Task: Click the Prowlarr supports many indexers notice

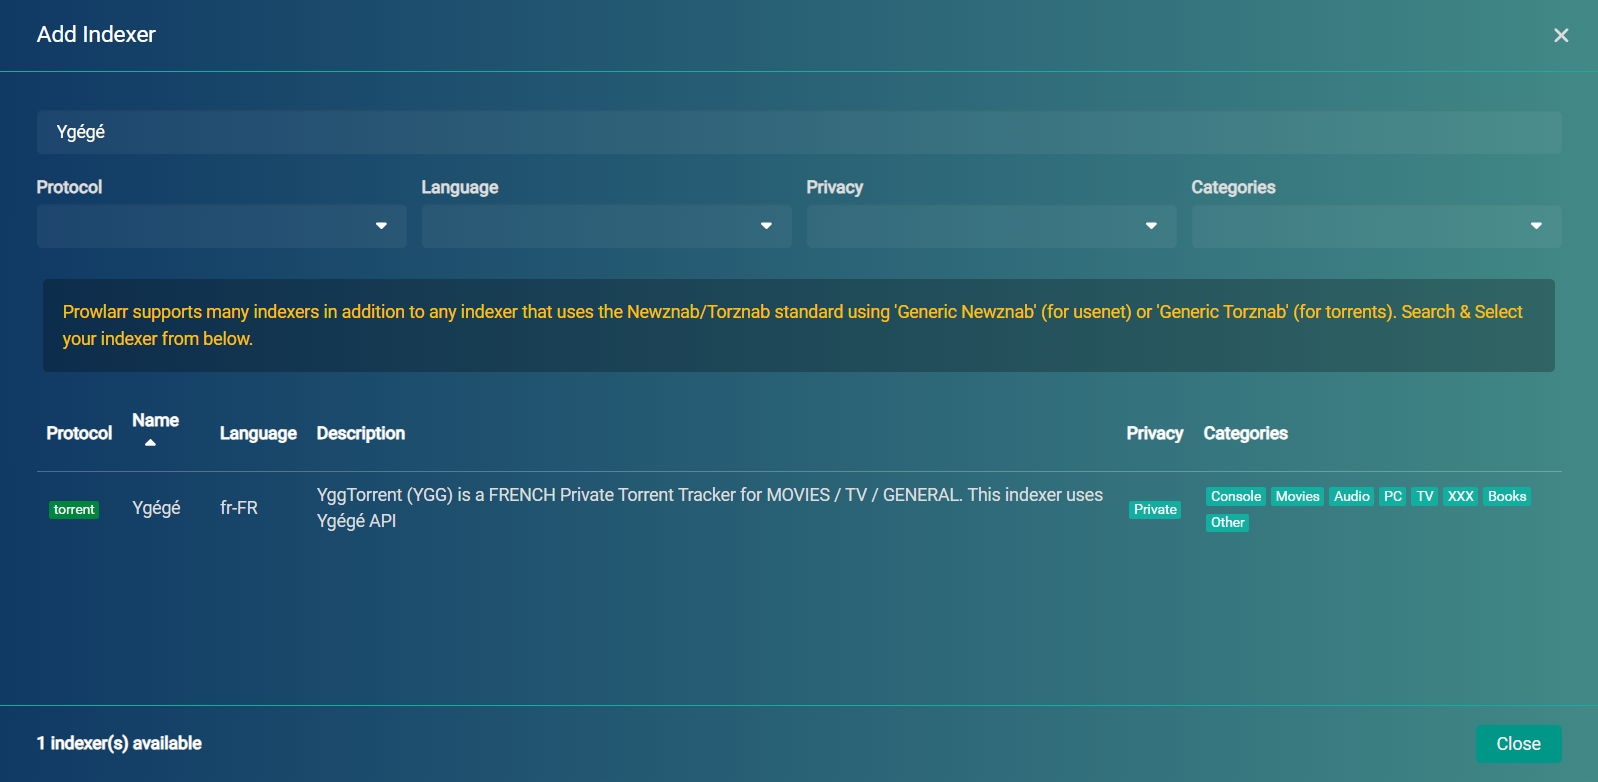Action: 799,325
